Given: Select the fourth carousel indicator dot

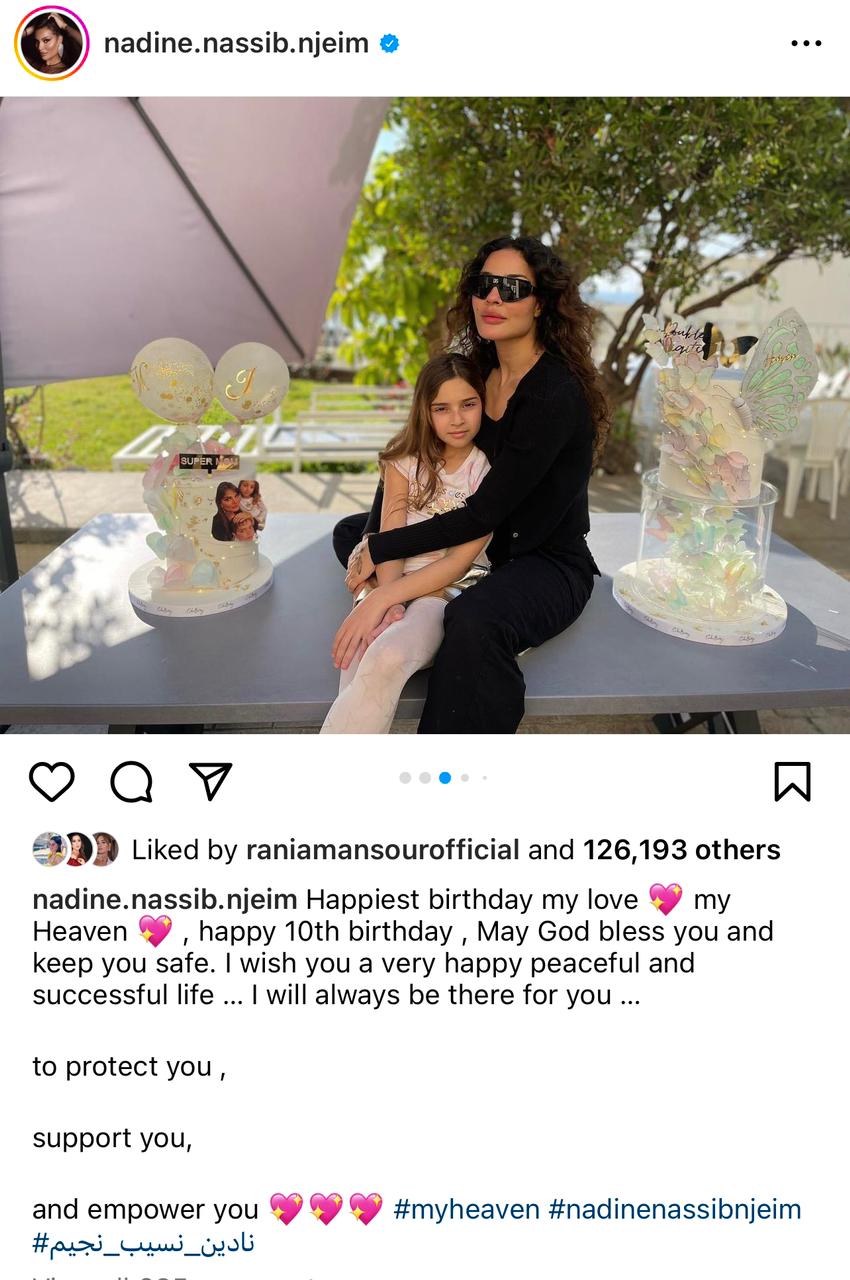Looking at the screenshot, I should (465, 777).
